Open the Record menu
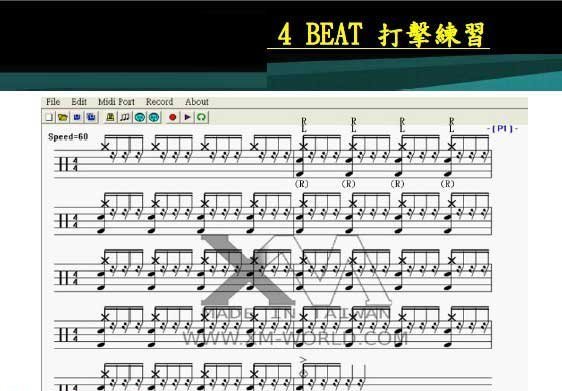The image size is (562, 391). coord(159,102)
